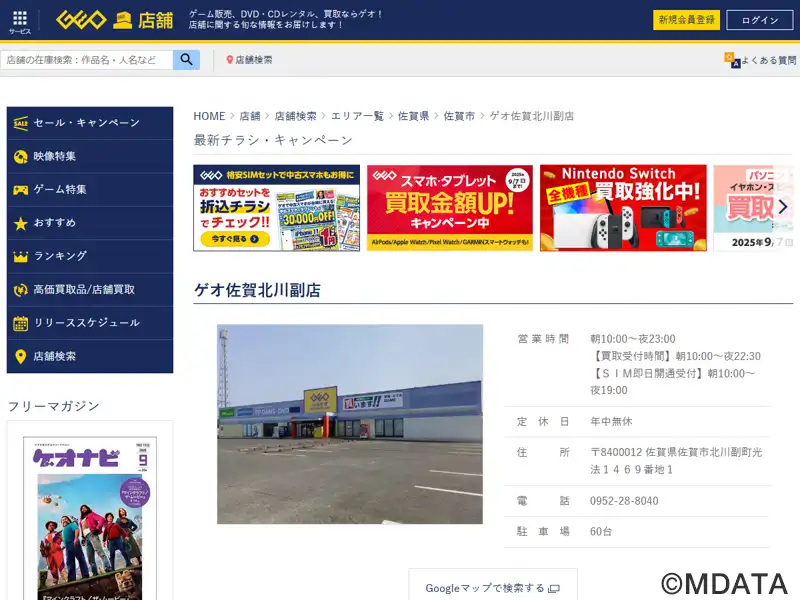The height and width of the screenshot is (600, 800).
Task: Click the FAQ Q&A icon
Action: pos(732,60)
